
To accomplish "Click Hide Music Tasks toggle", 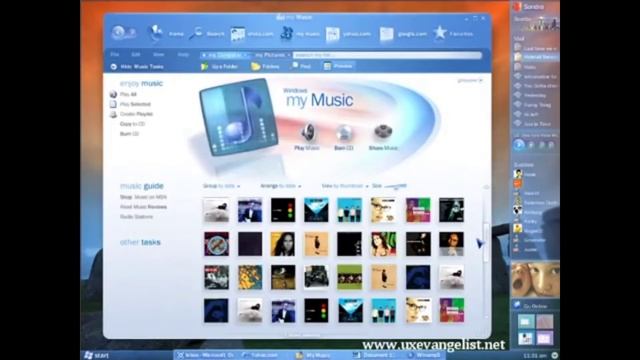I will [x=138, y=67].
